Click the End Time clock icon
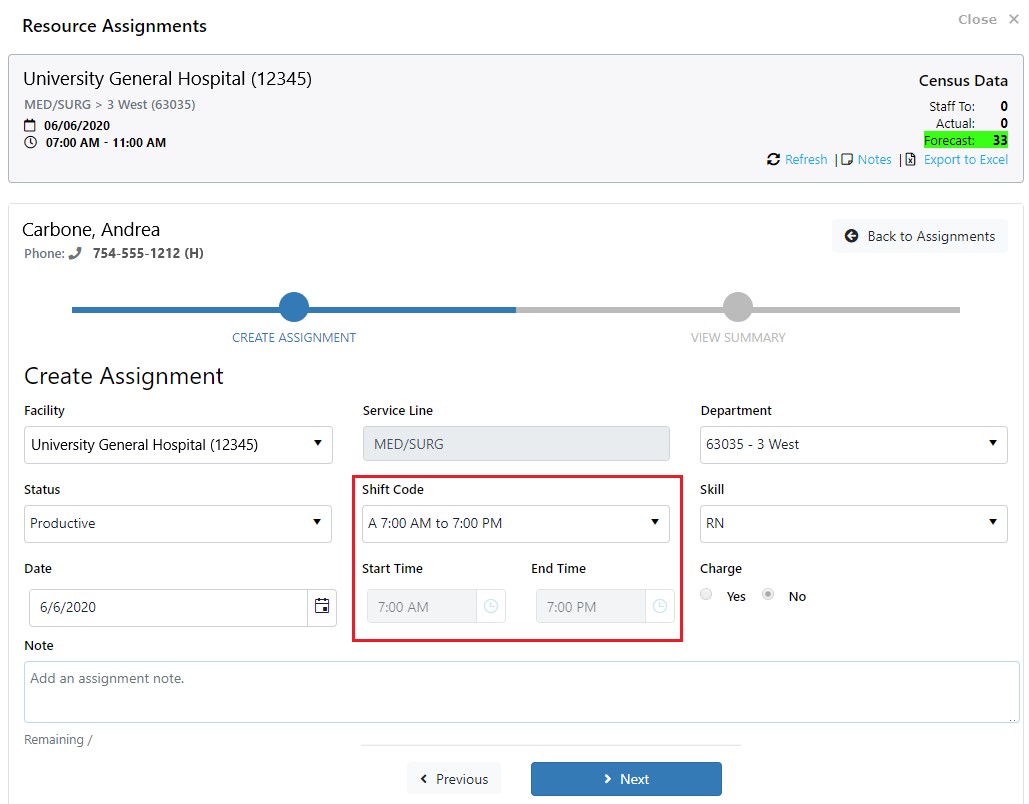 pos(660,607)
